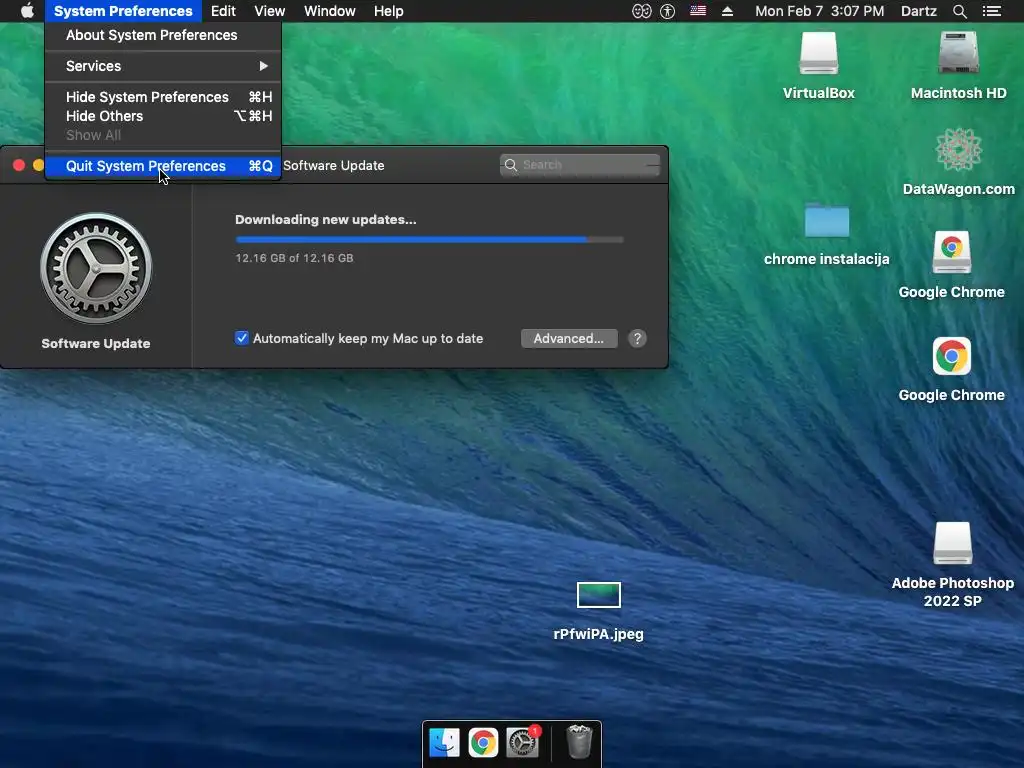Open the System Preferences menu bar item

[123, 11]
